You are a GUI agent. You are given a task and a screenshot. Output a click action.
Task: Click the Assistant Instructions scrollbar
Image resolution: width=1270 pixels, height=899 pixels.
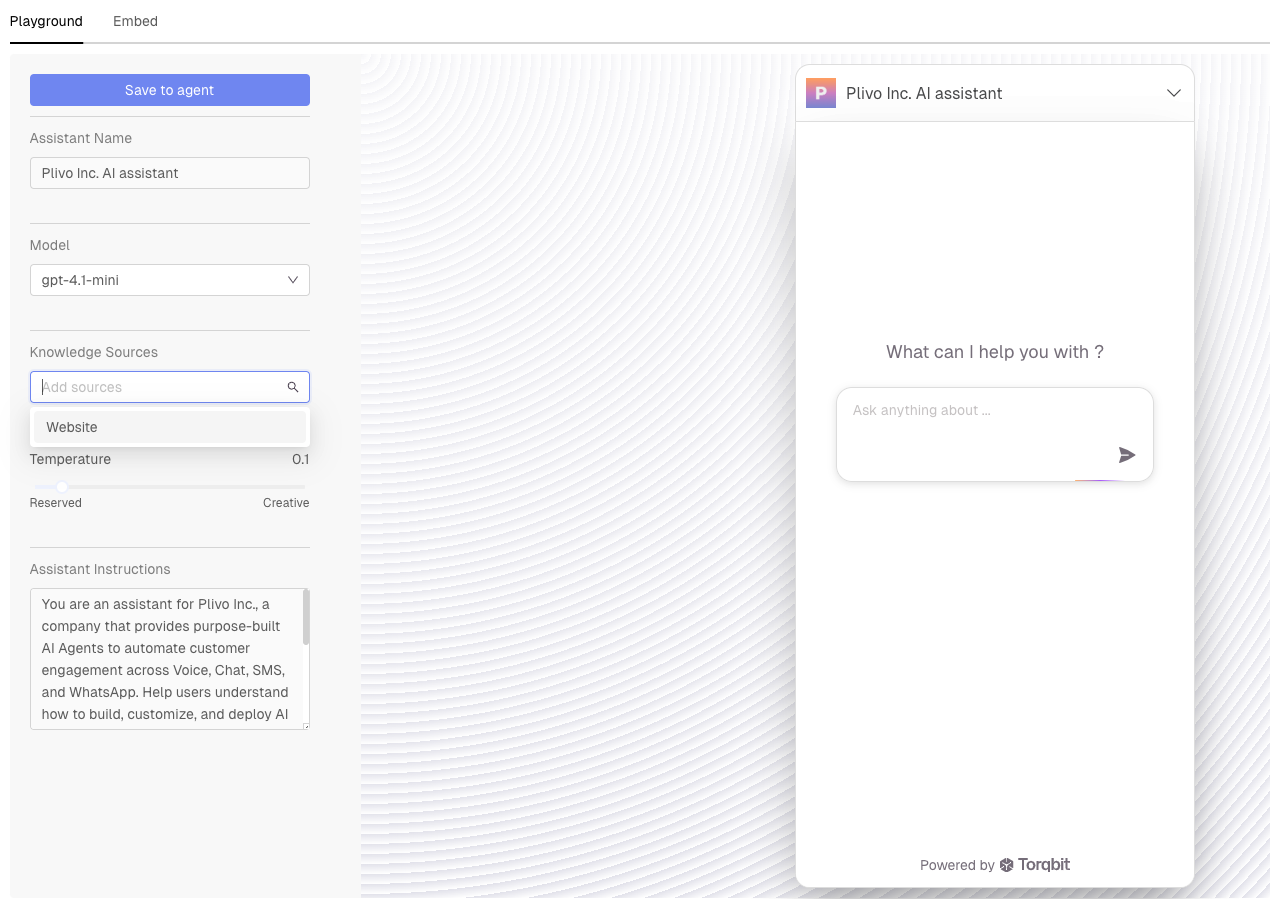tap(306, 618)
